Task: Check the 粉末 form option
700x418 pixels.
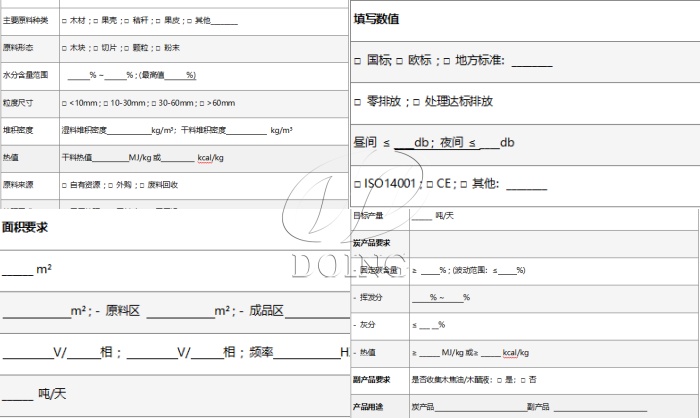Action: (x=158, y=48)
